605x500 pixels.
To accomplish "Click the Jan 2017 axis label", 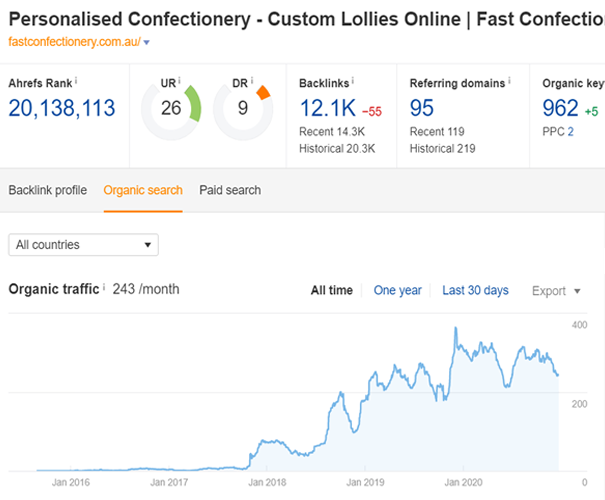I will pyautogui.click(x=169, y=482).
